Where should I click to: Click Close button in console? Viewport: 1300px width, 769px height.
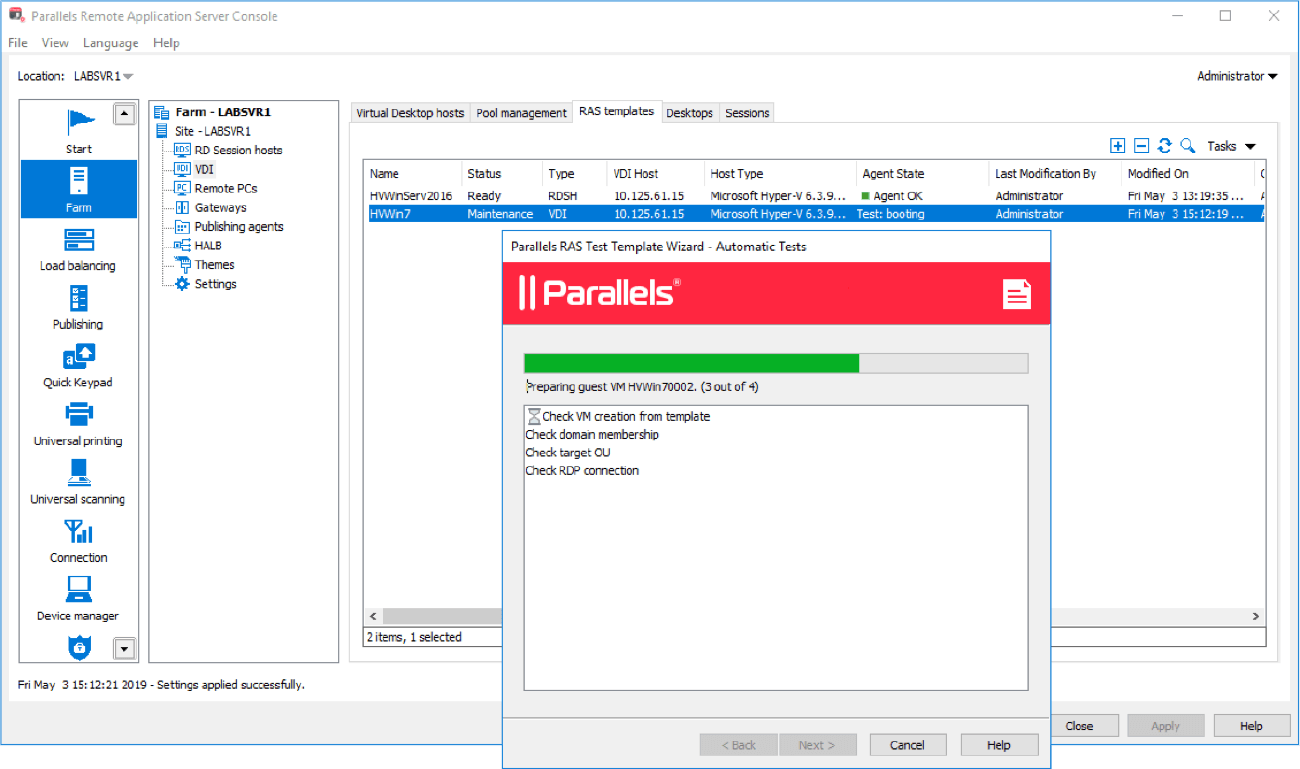[x=1079, y=726]
